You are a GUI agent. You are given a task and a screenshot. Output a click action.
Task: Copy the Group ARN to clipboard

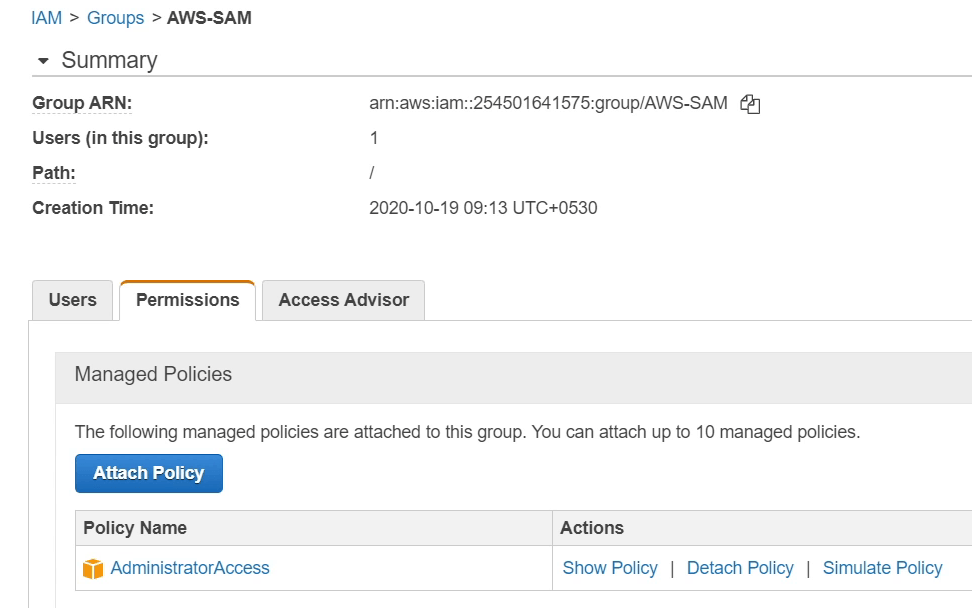click(x=750, y=103)
